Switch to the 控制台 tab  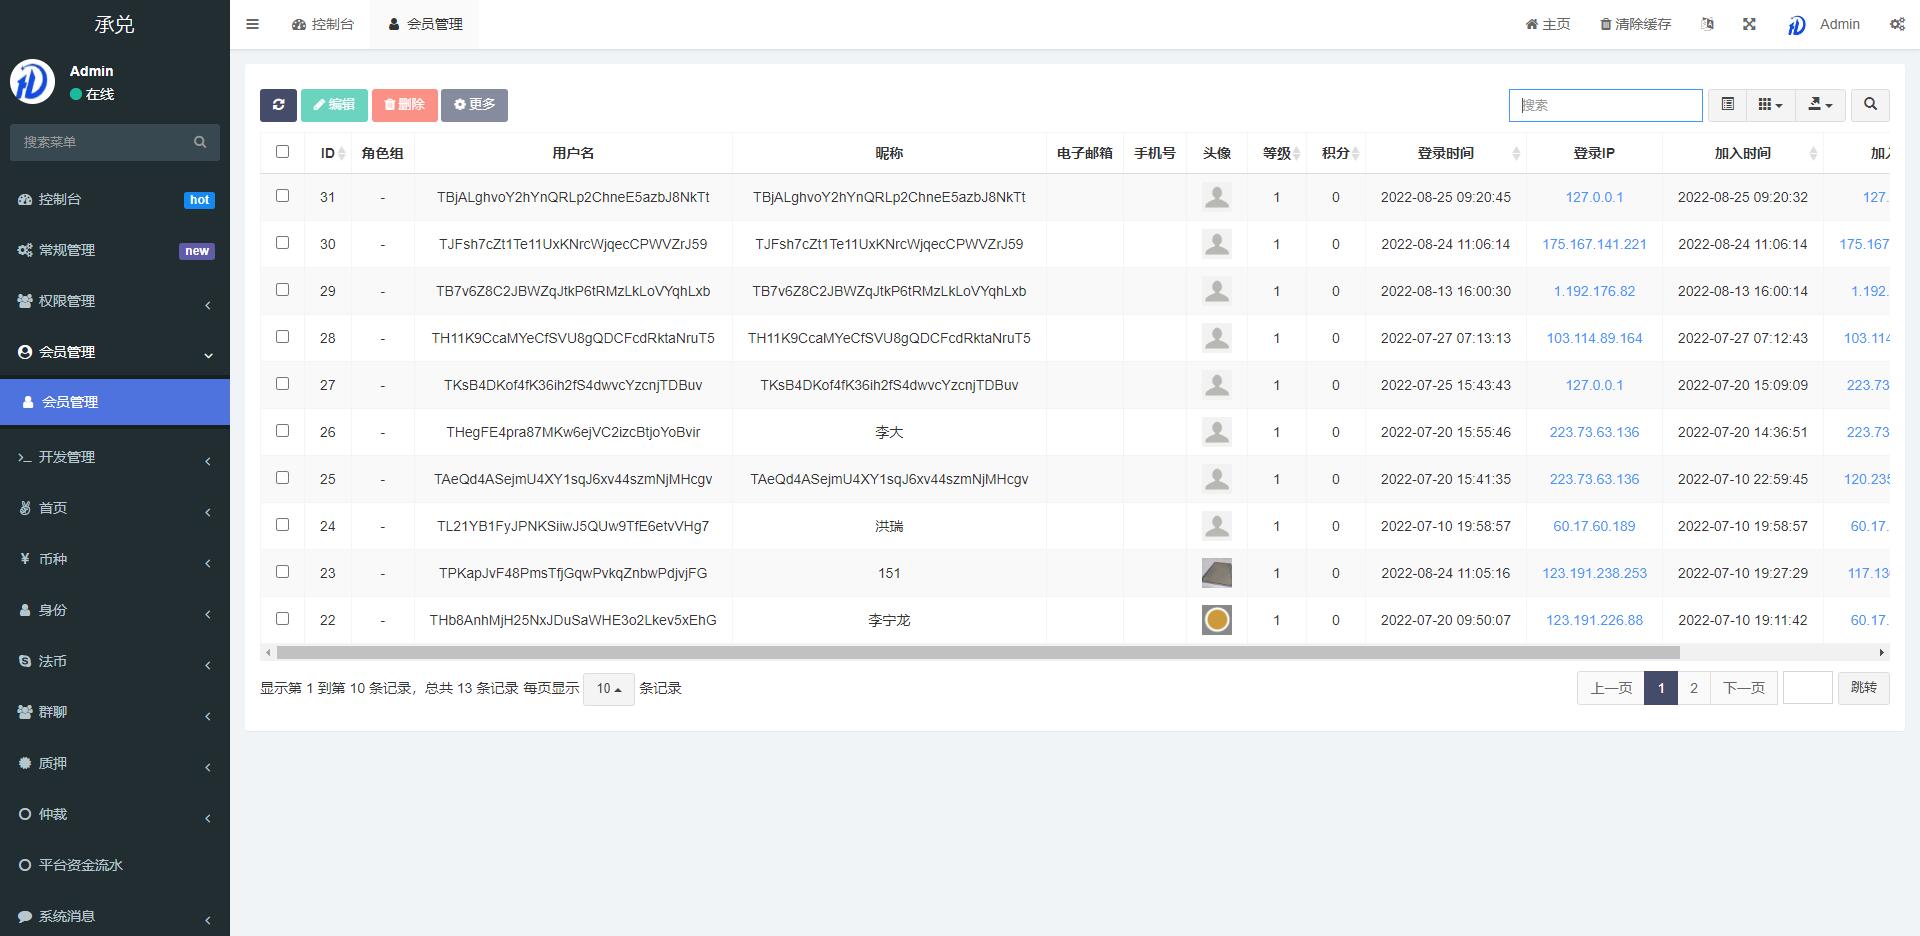click(323, 24)
